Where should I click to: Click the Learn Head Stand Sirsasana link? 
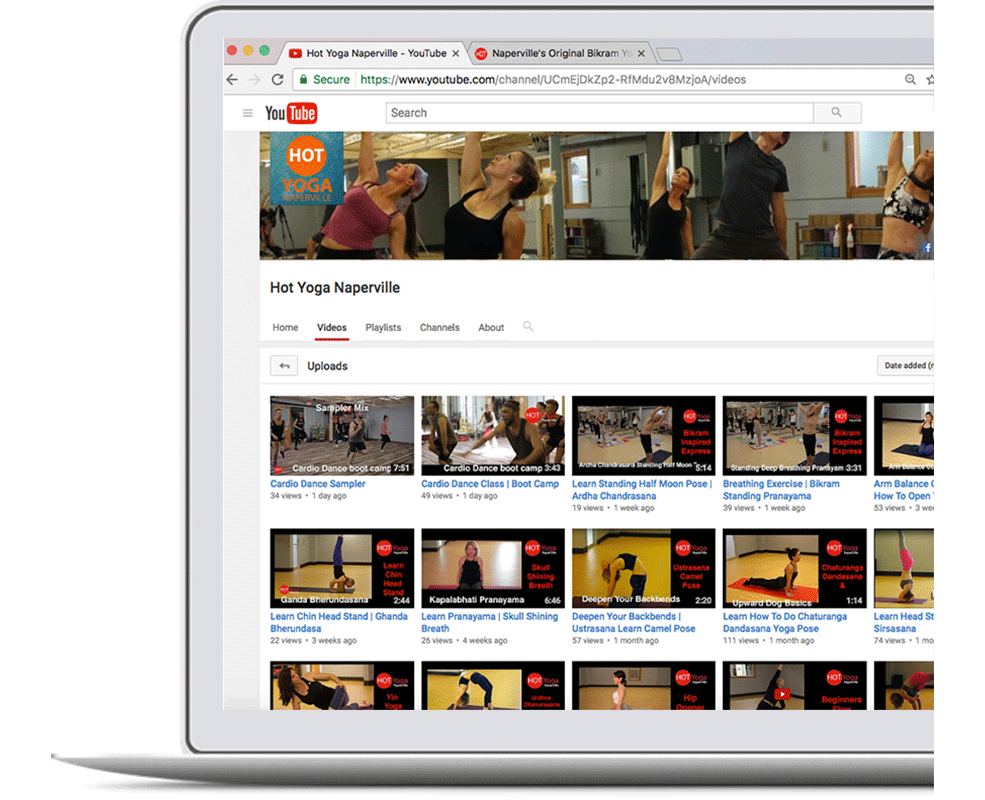pyautogui.click(x=903, y=622)
